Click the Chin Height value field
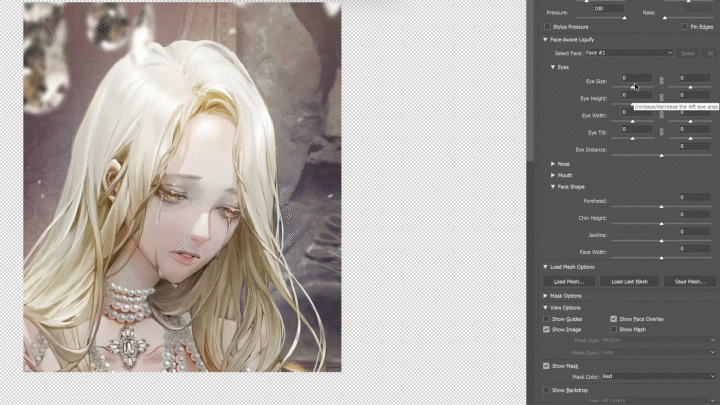The width and height of the screenshot is (720, 405). [694, 214]
